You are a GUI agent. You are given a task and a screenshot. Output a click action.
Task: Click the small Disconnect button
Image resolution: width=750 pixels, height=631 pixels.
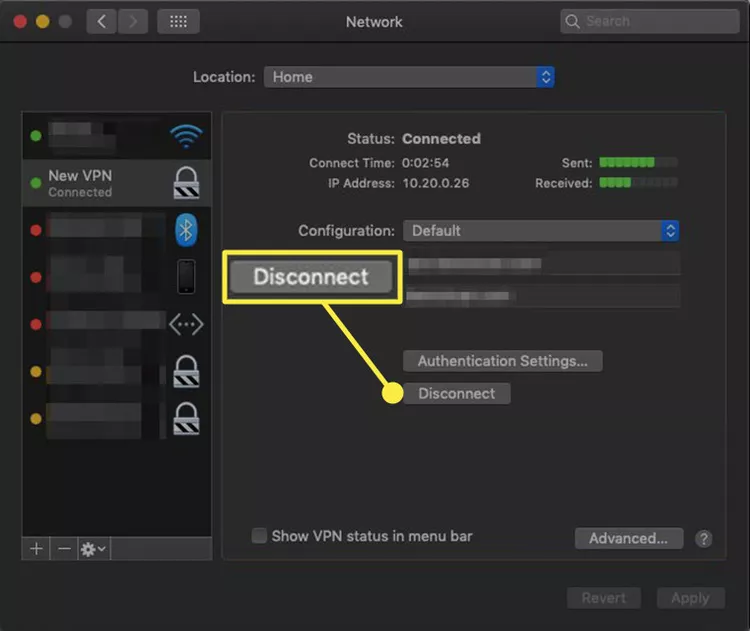(x=457, y=393)
